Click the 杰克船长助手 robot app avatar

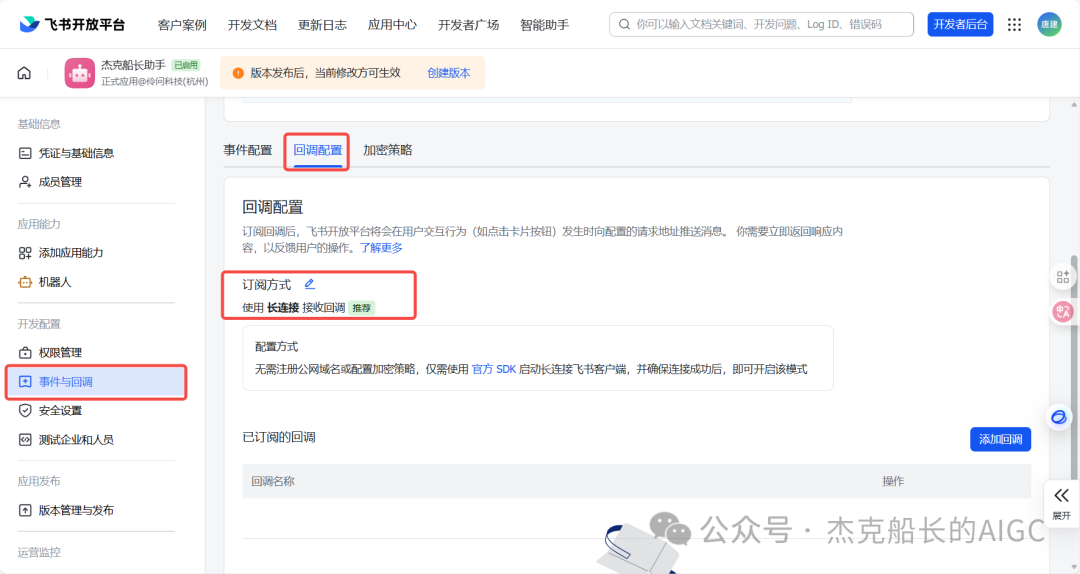[79, 73]
